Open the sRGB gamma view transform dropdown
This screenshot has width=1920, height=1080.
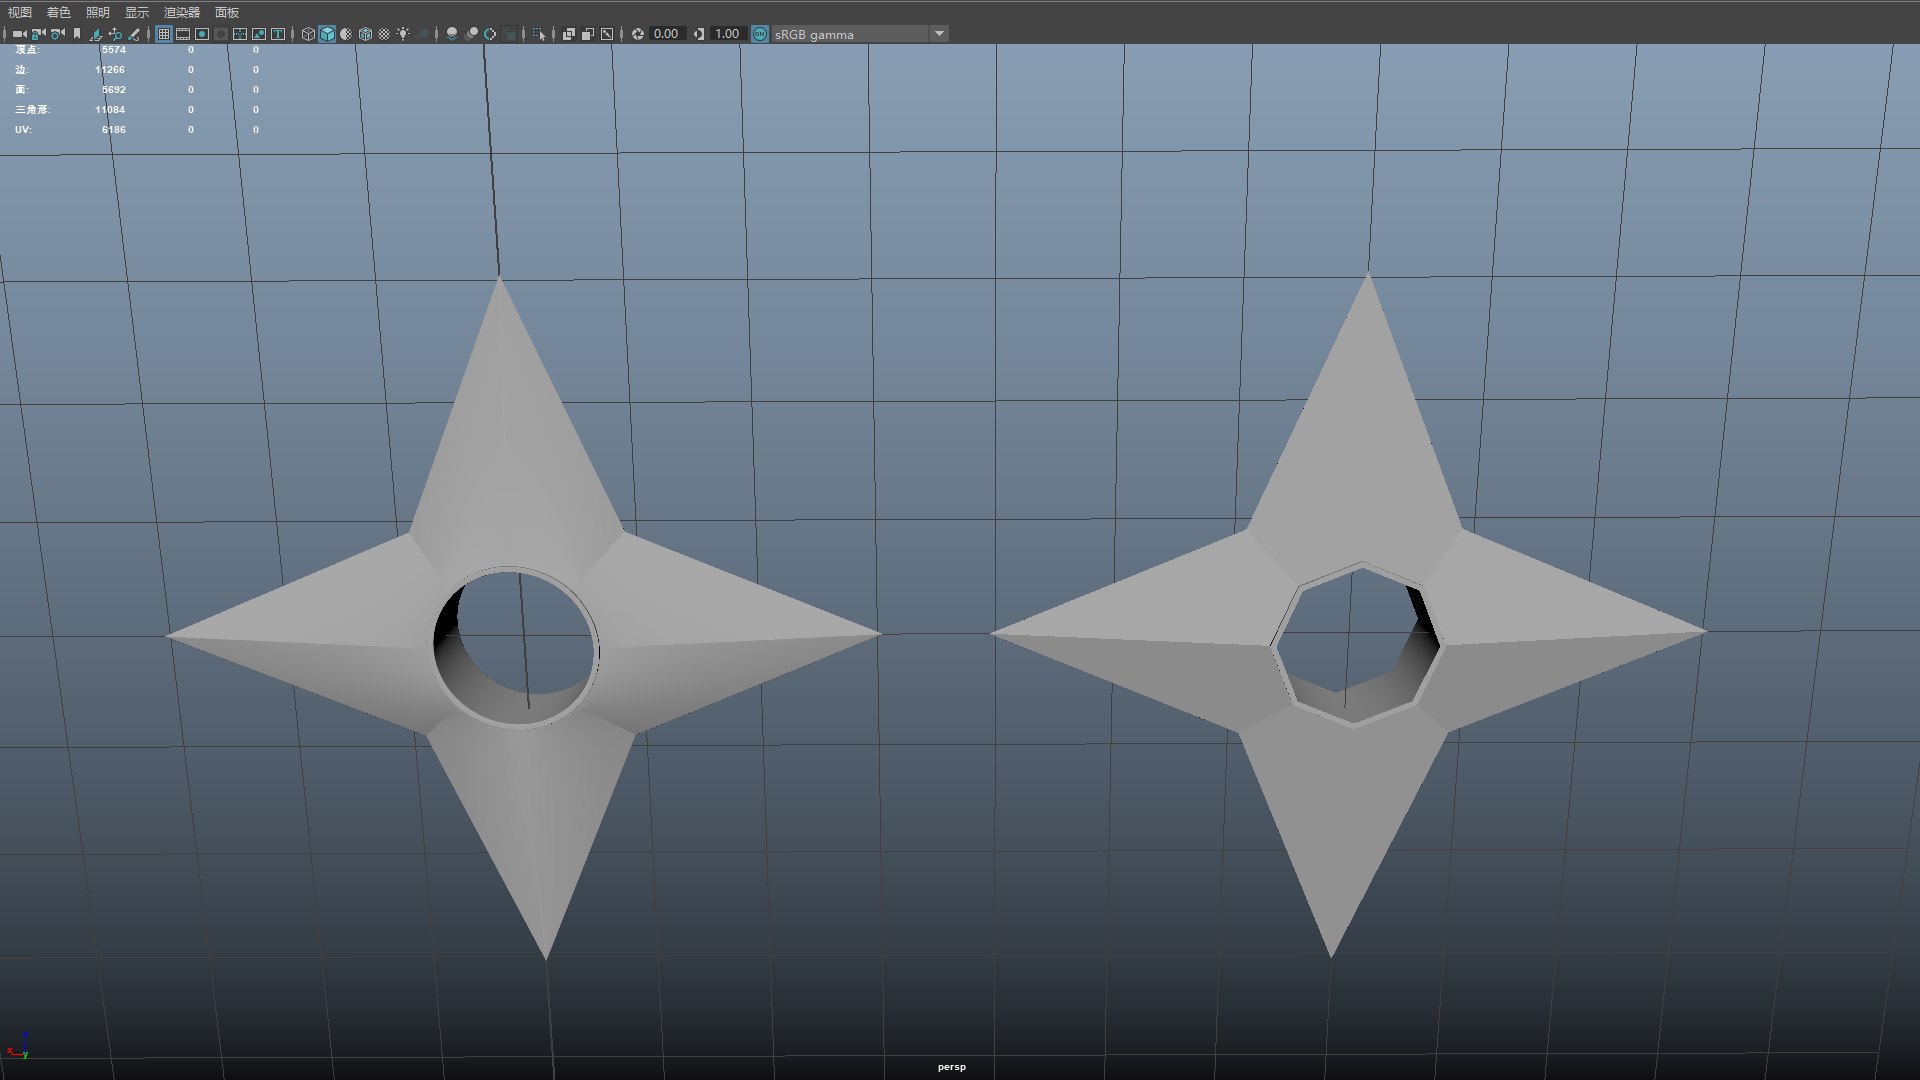coord(938,34)
